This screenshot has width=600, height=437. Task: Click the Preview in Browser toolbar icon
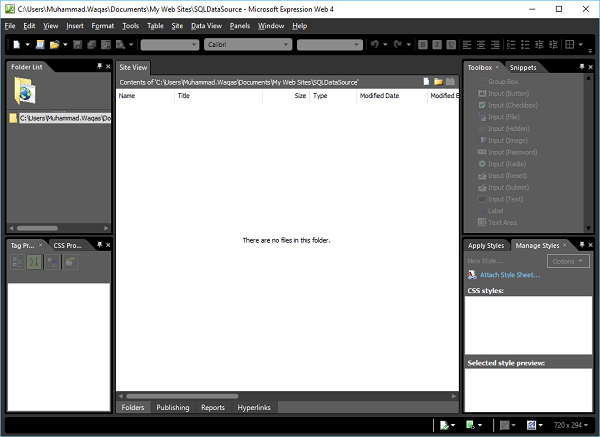point(121,45)
